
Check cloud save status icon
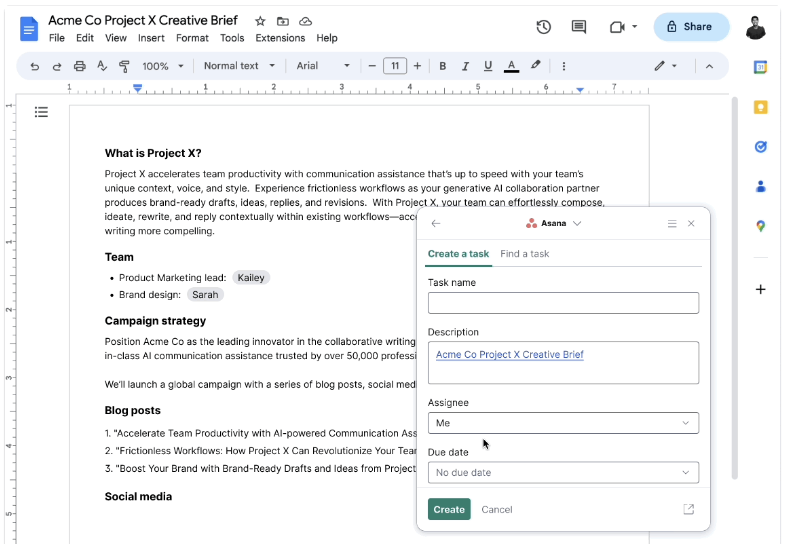(306, 21)
